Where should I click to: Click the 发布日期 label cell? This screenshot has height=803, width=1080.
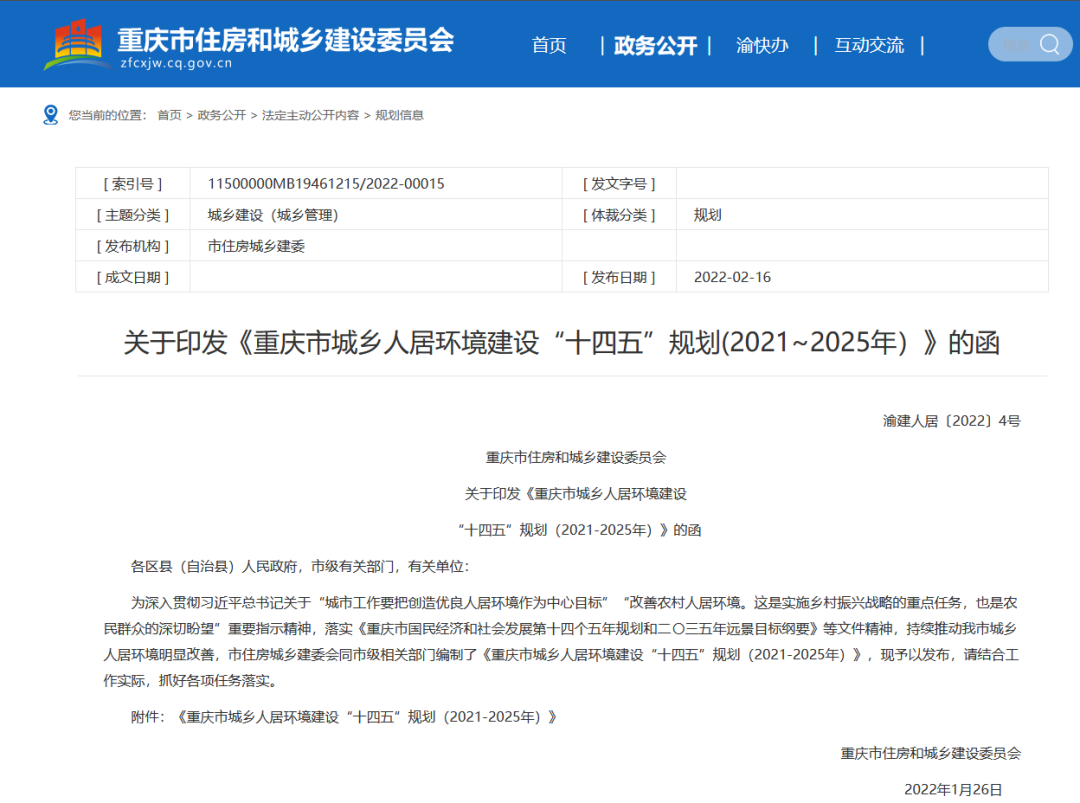point(619,277)
